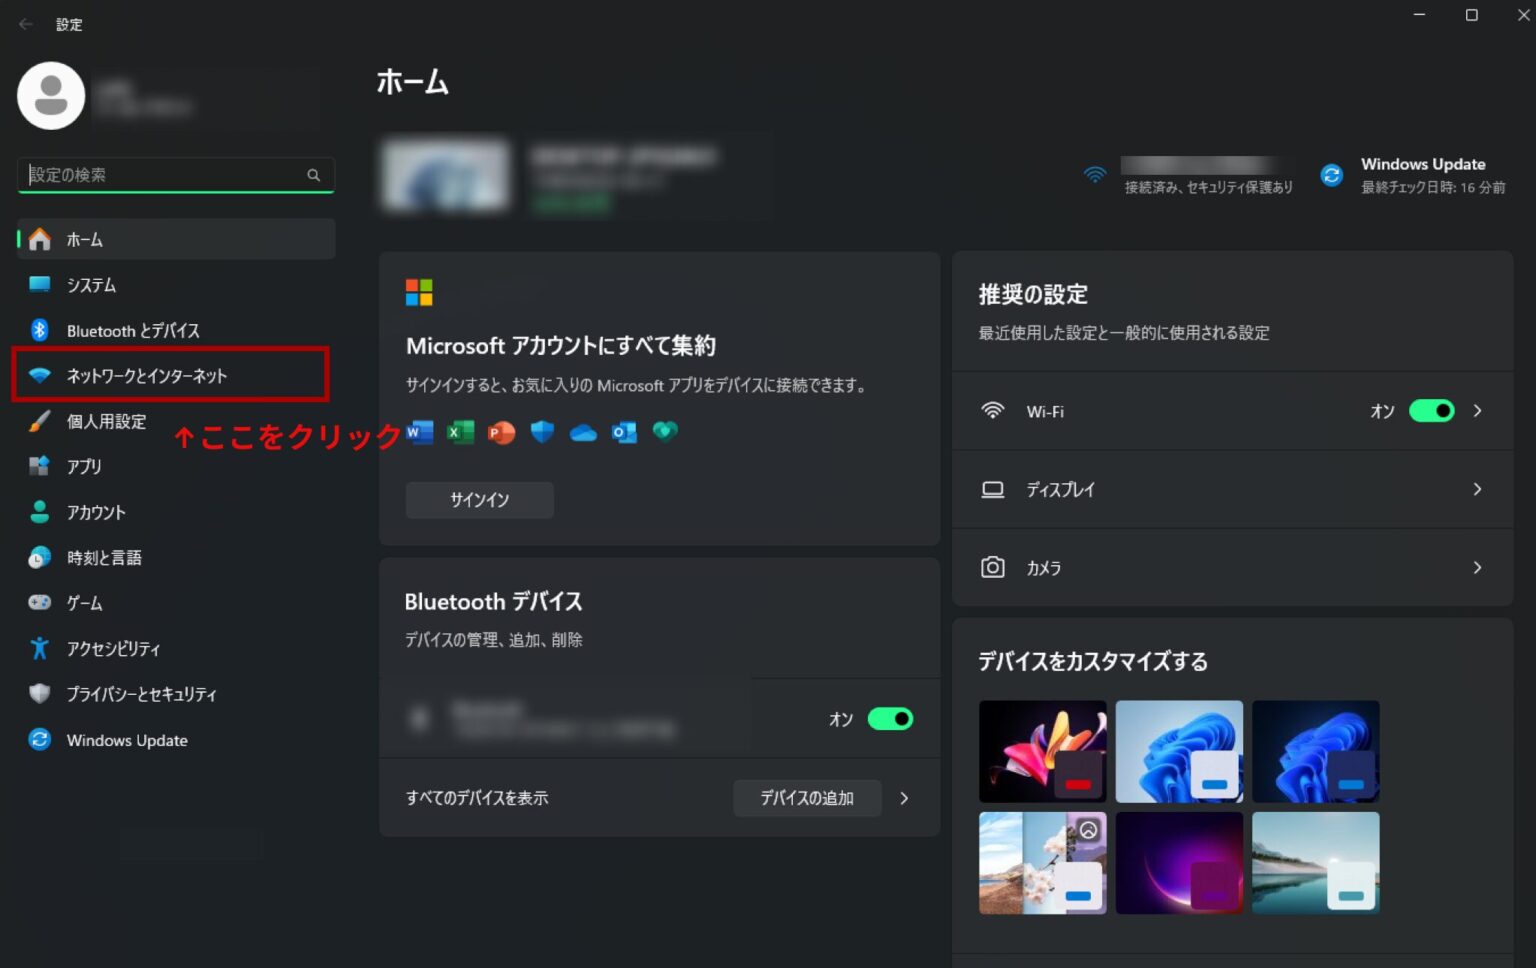Disable the Bluetooth device toggle

[889, 719]
